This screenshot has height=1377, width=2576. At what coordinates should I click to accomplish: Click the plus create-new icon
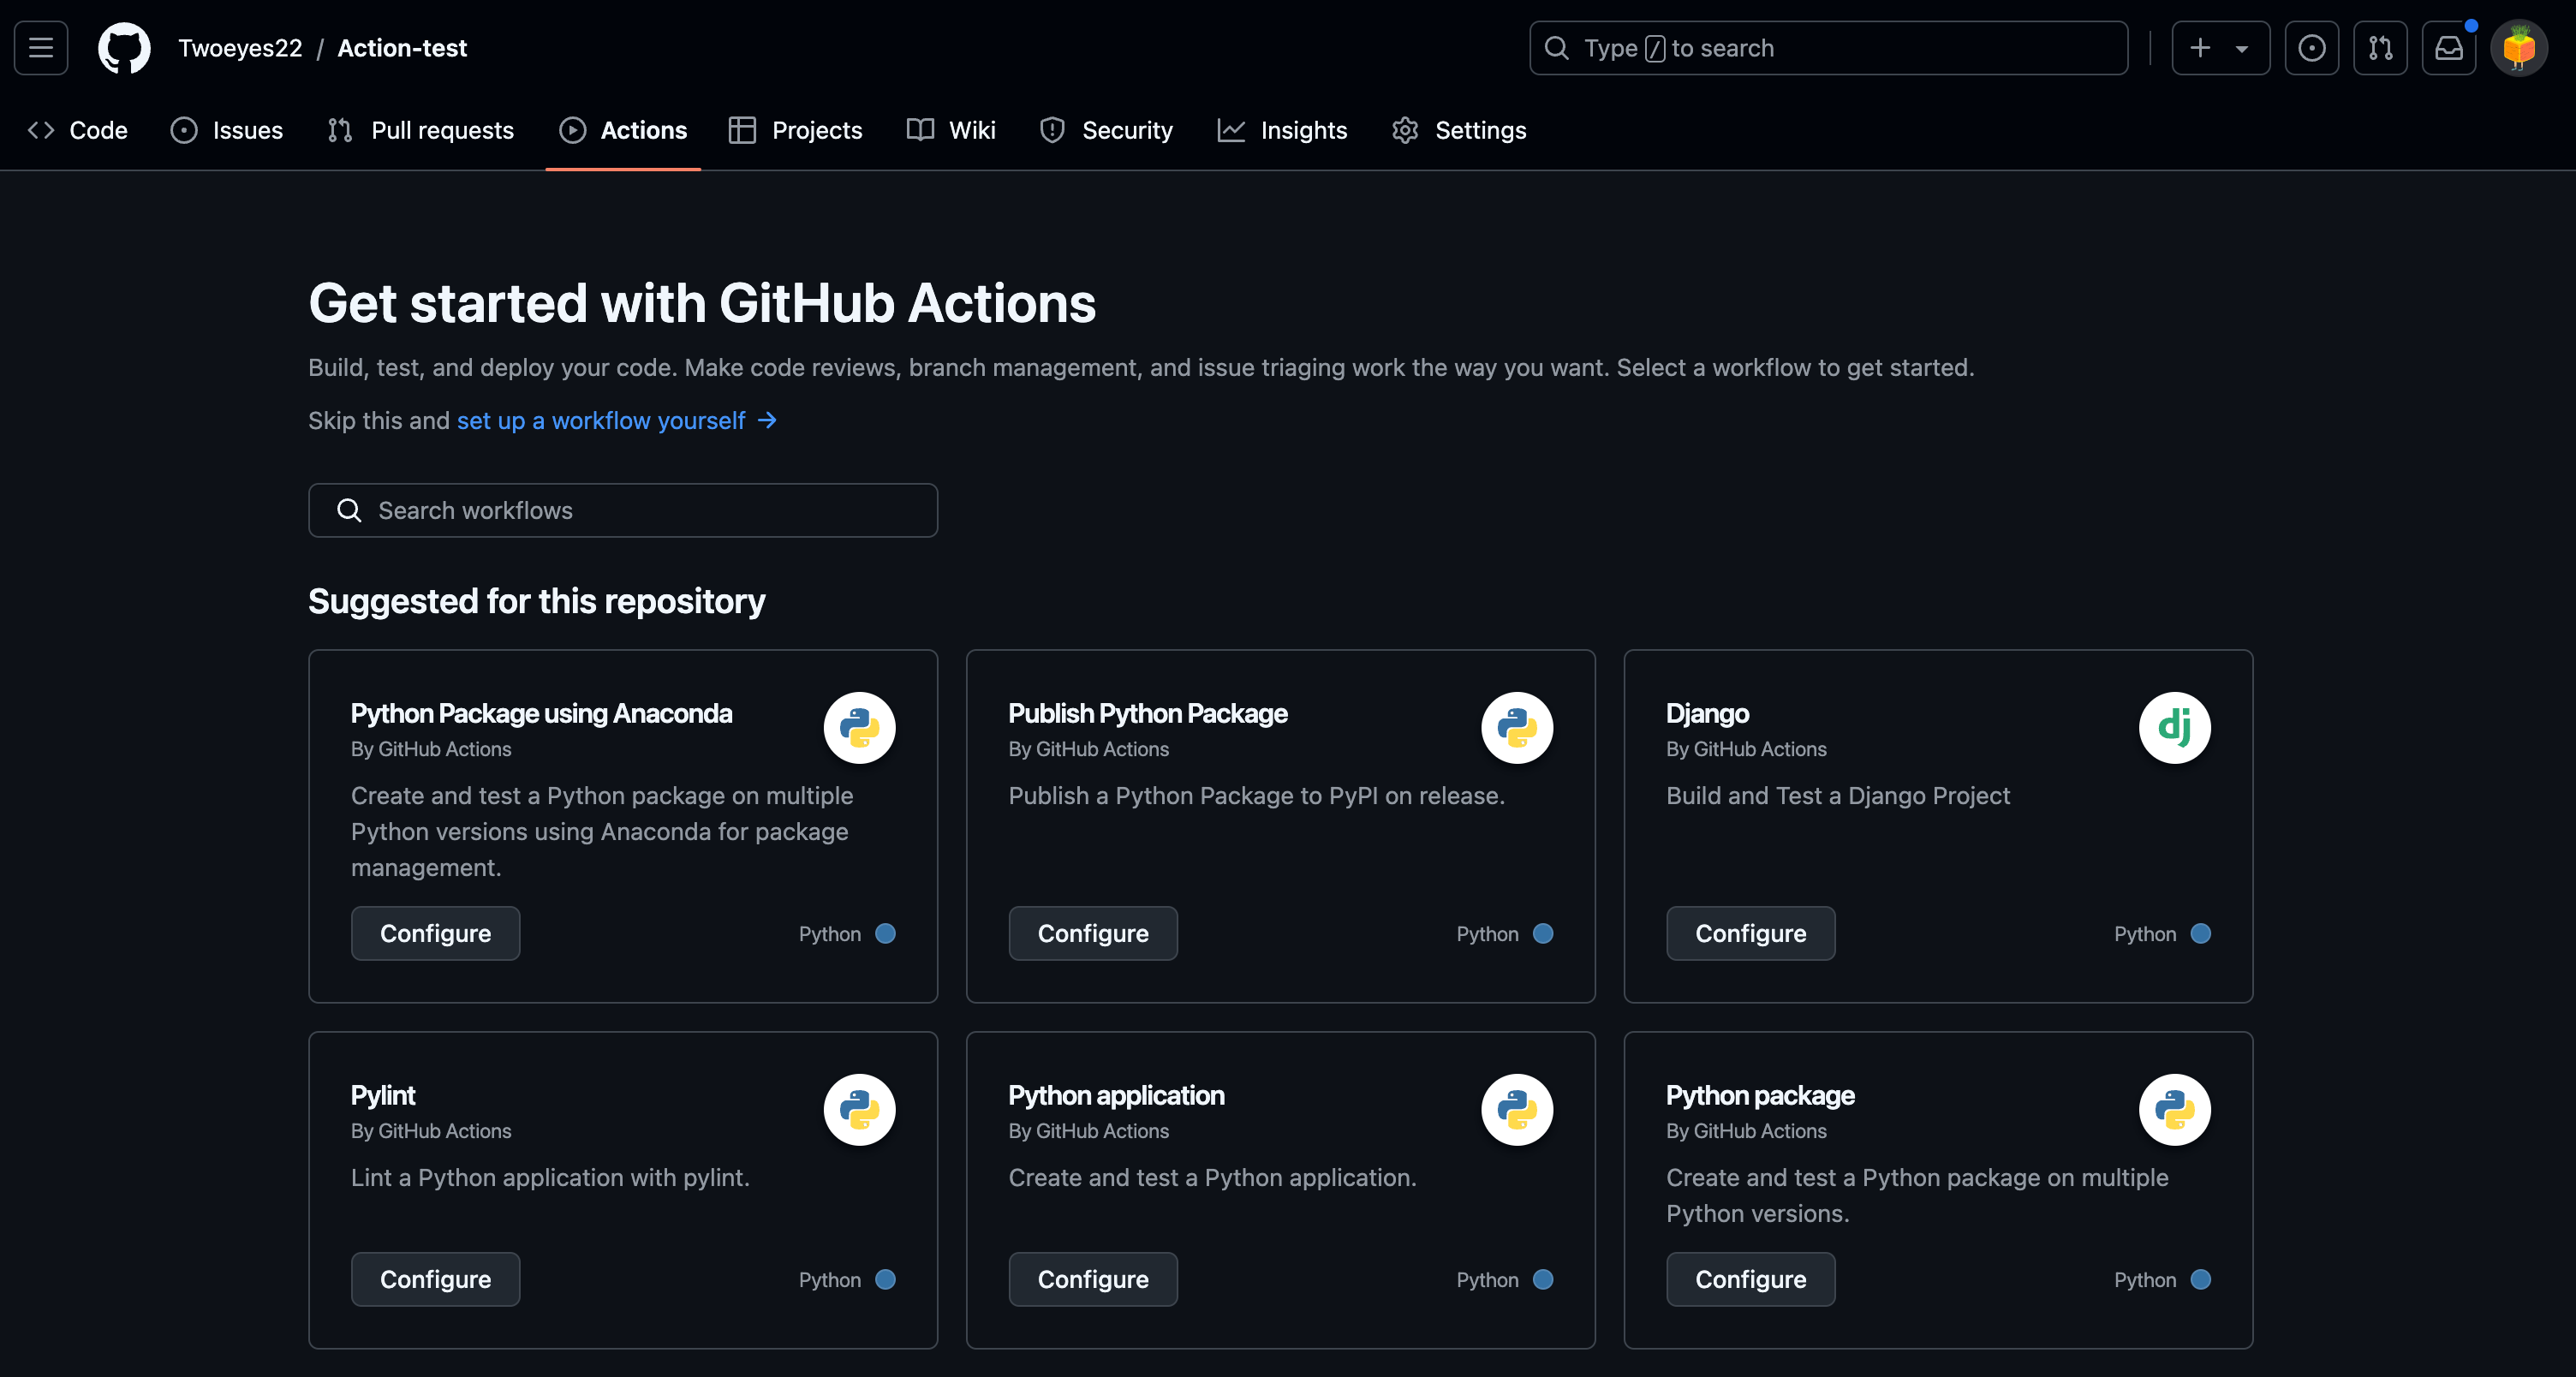pos(2200,48)
